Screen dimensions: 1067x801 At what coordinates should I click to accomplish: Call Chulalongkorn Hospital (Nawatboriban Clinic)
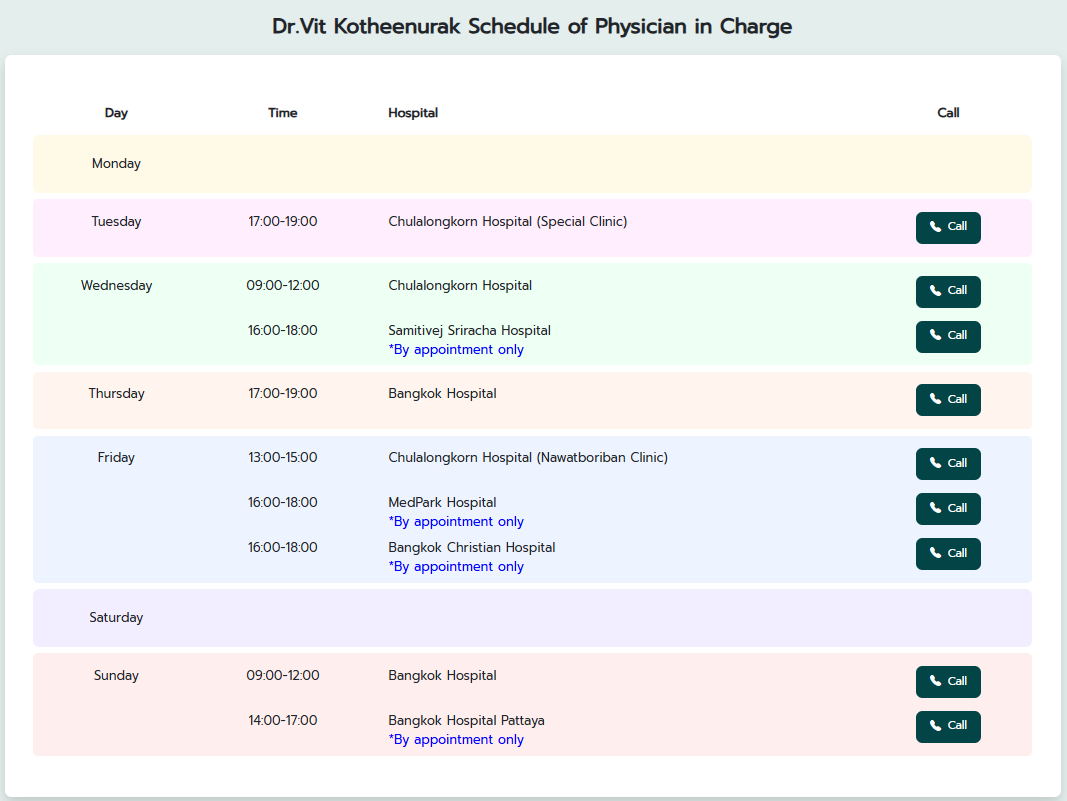pos(948,463)
